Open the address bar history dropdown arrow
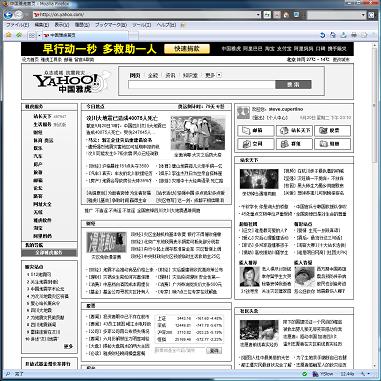Image resolution: width=381 pixels, height=381 pixels. (x=259, y=15)
